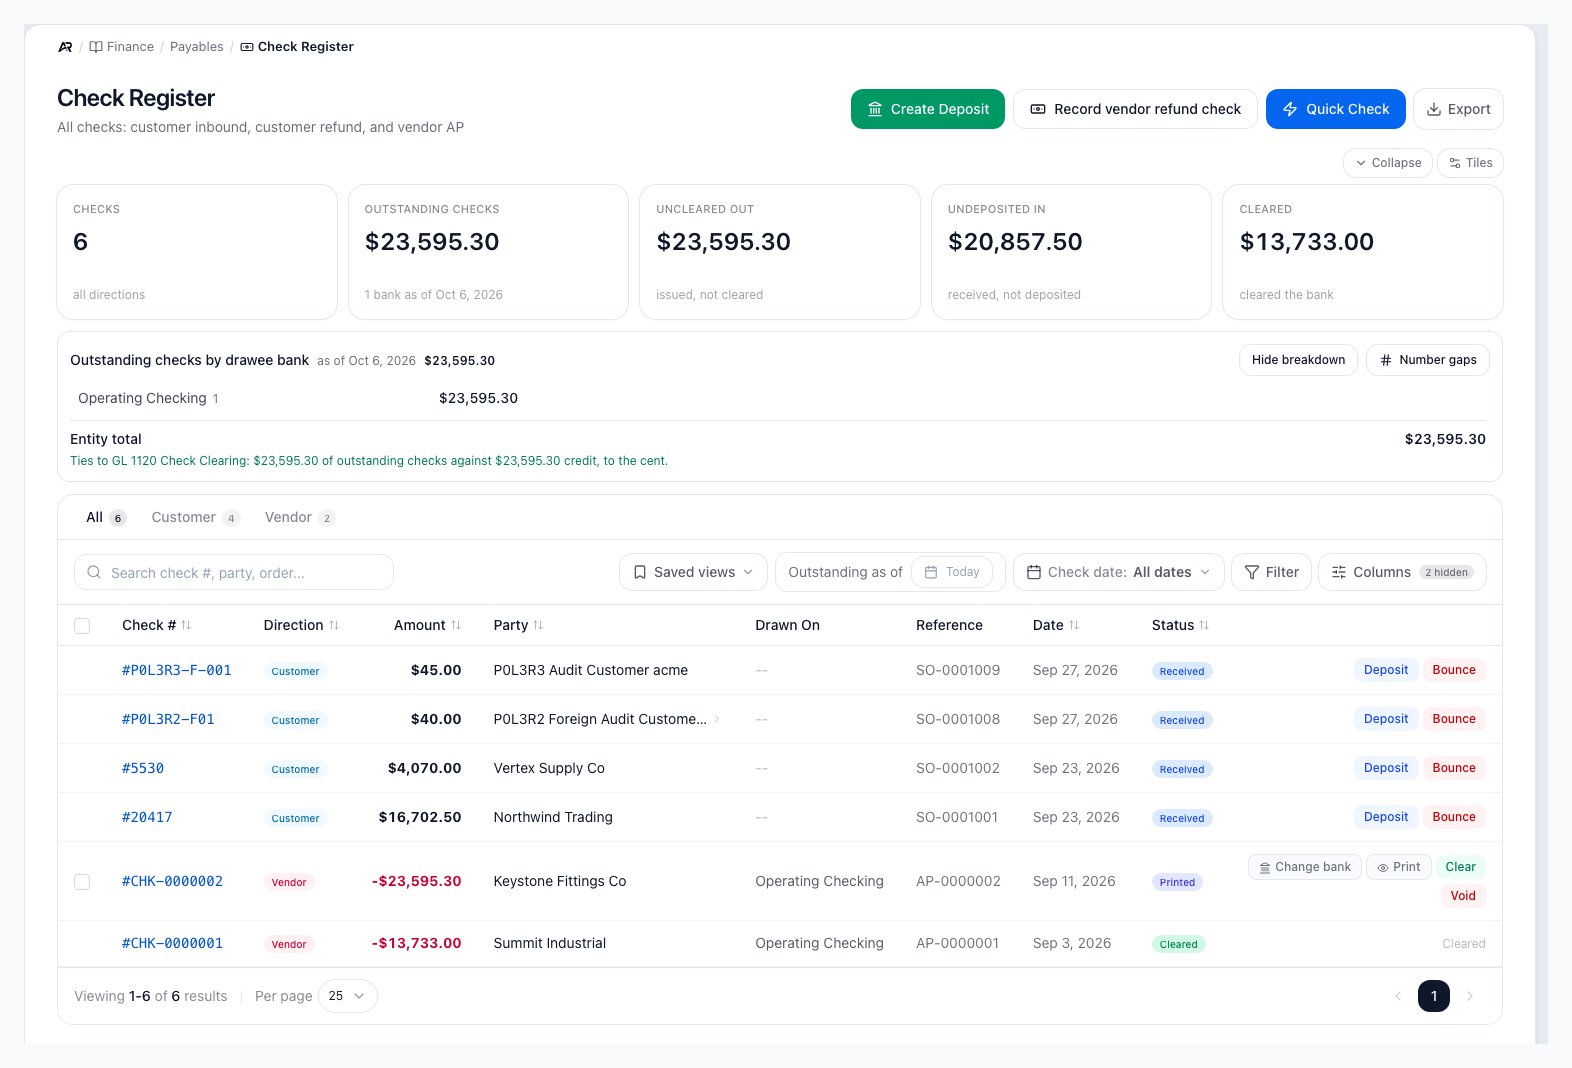Screen dimensions: 1572x1068
Task: Mark check CHK-0000002 as Clear
Action: coord(1460,867)
